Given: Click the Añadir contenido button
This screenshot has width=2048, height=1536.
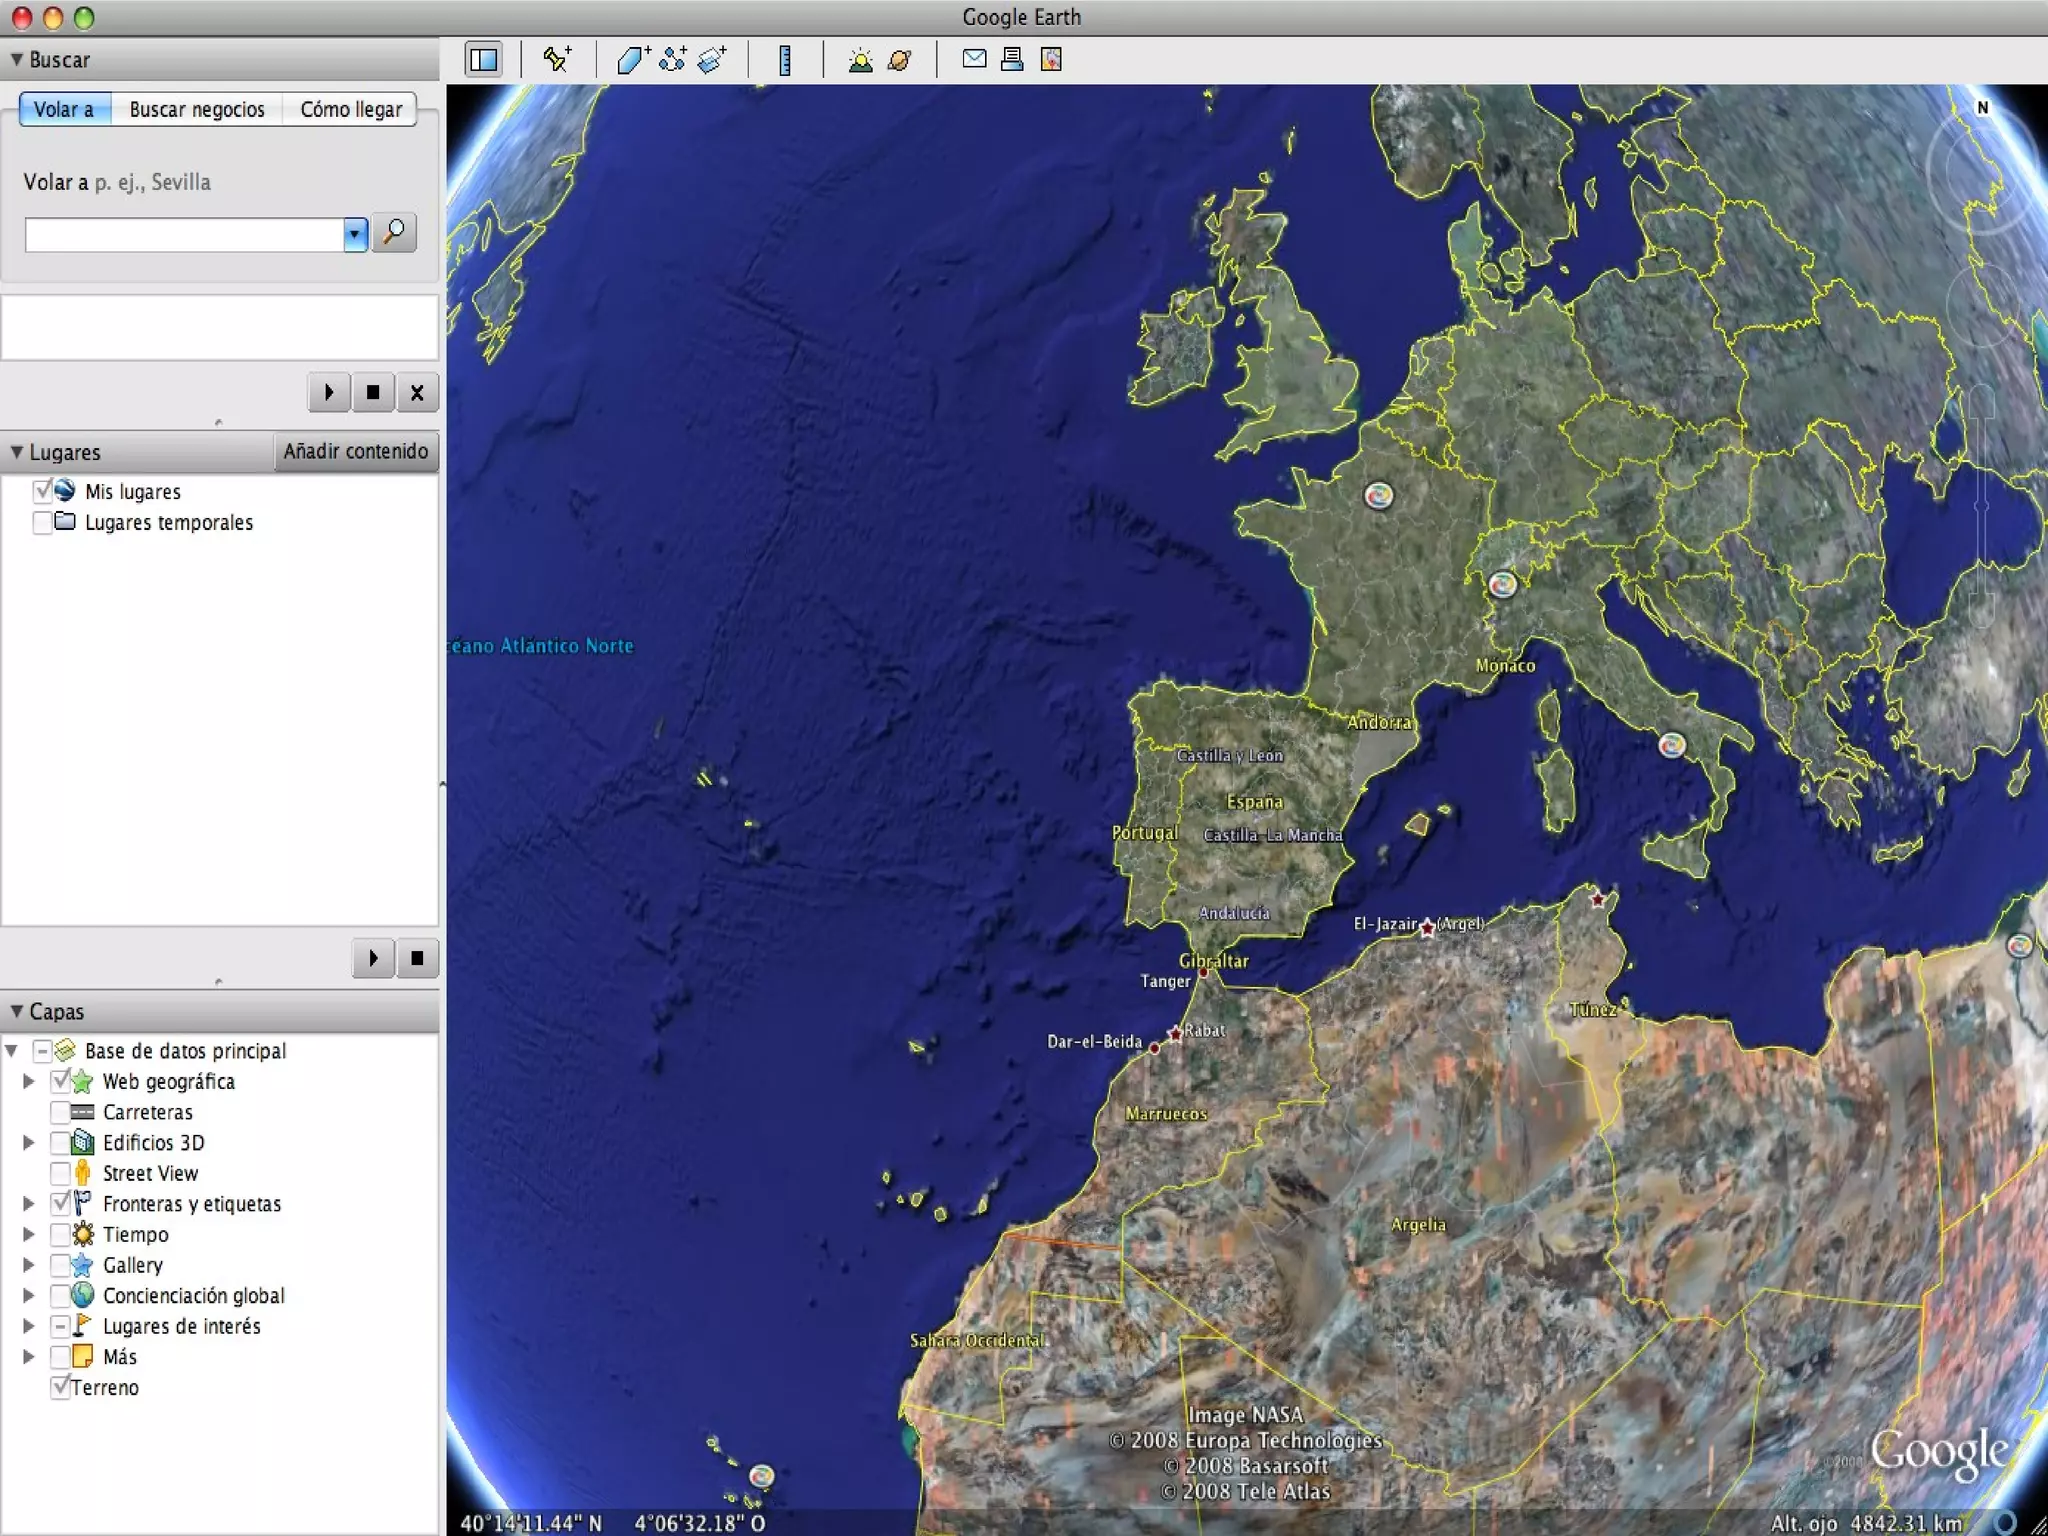Looking at the screenshot, I should pyautogui.click(x=355, y=451).
